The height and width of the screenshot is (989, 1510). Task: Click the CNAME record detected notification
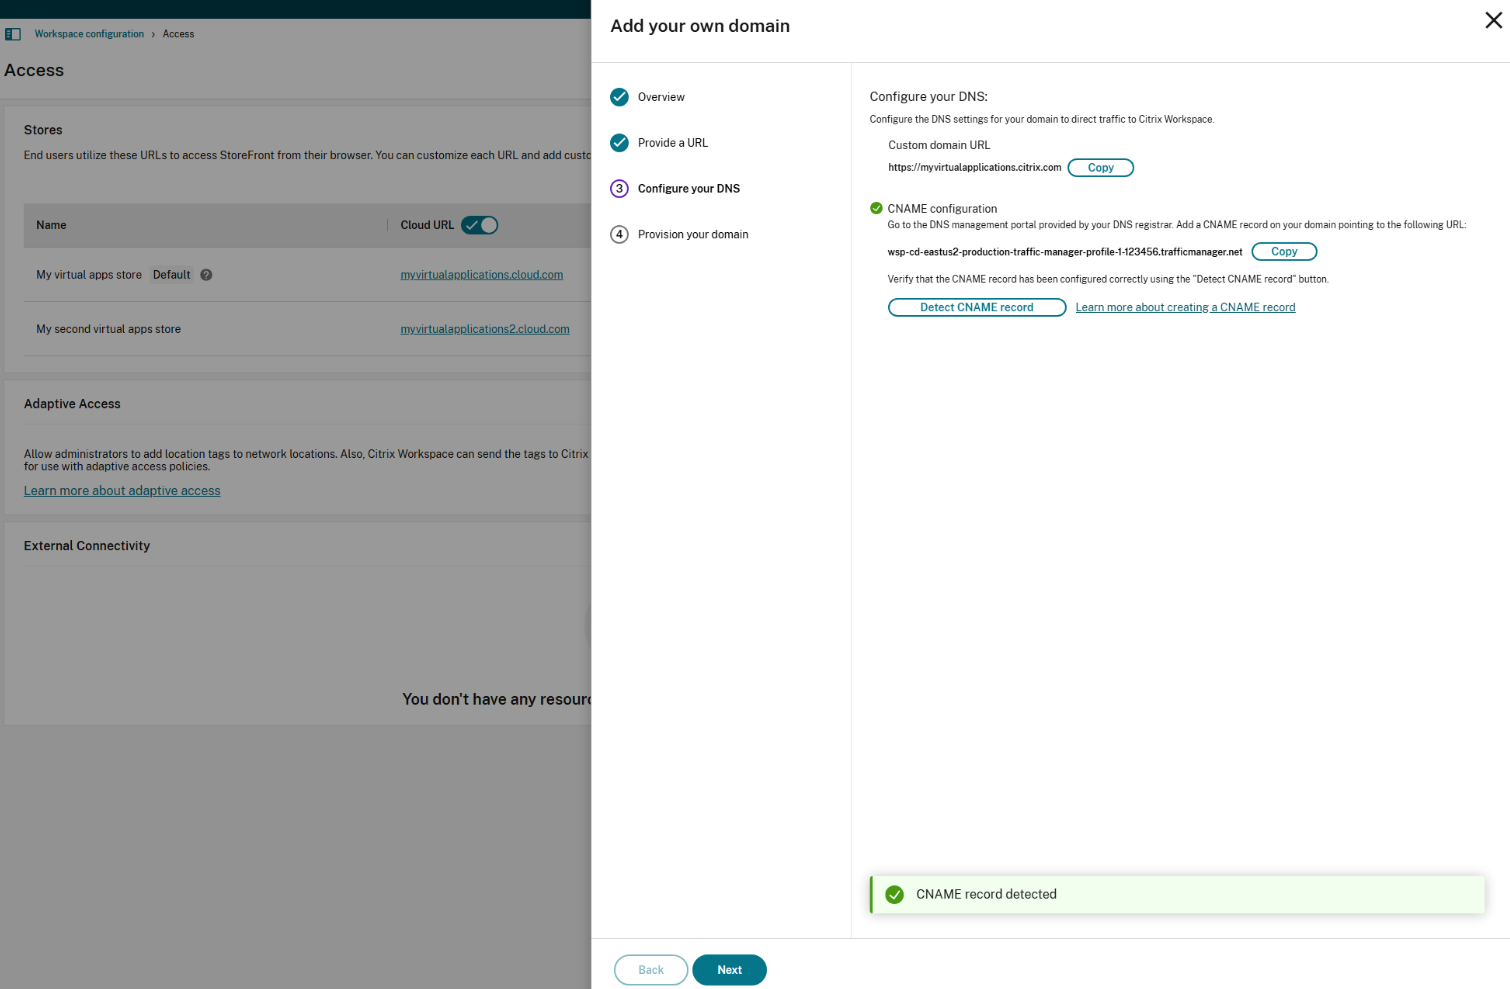click(1177, 895)
